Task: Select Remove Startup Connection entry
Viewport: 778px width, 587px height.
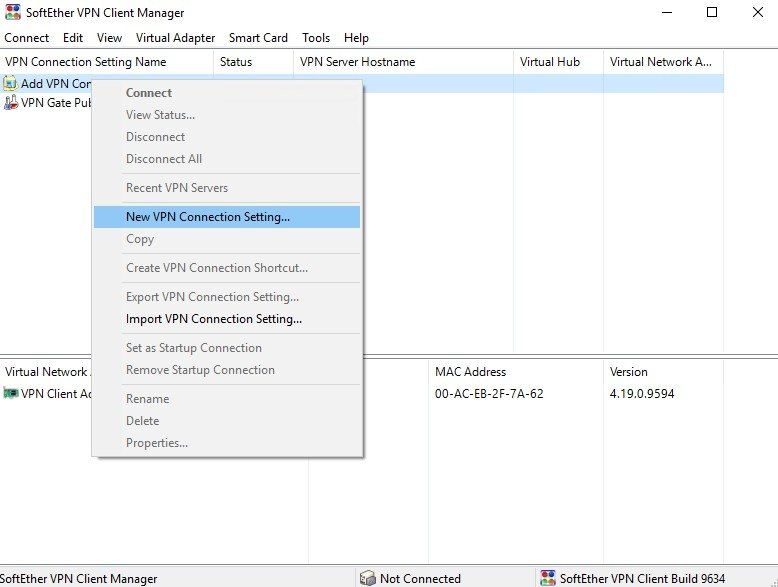Action: point(227,370)
